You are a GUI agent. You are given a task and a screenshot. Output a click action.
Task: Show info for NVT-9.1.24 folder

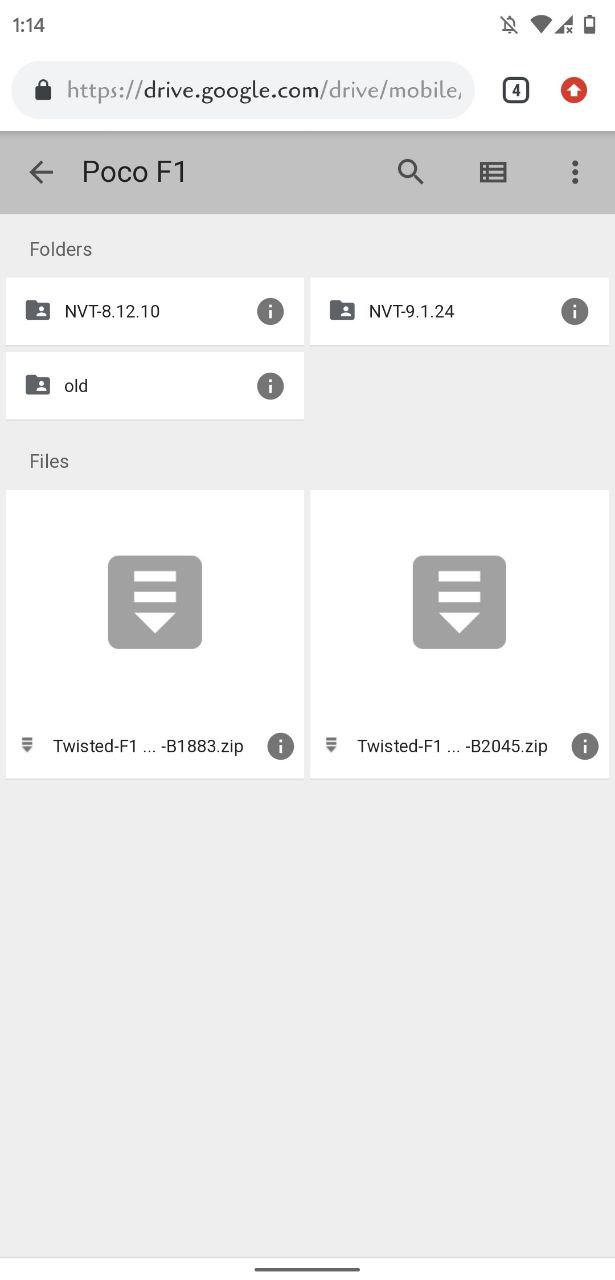574,311
